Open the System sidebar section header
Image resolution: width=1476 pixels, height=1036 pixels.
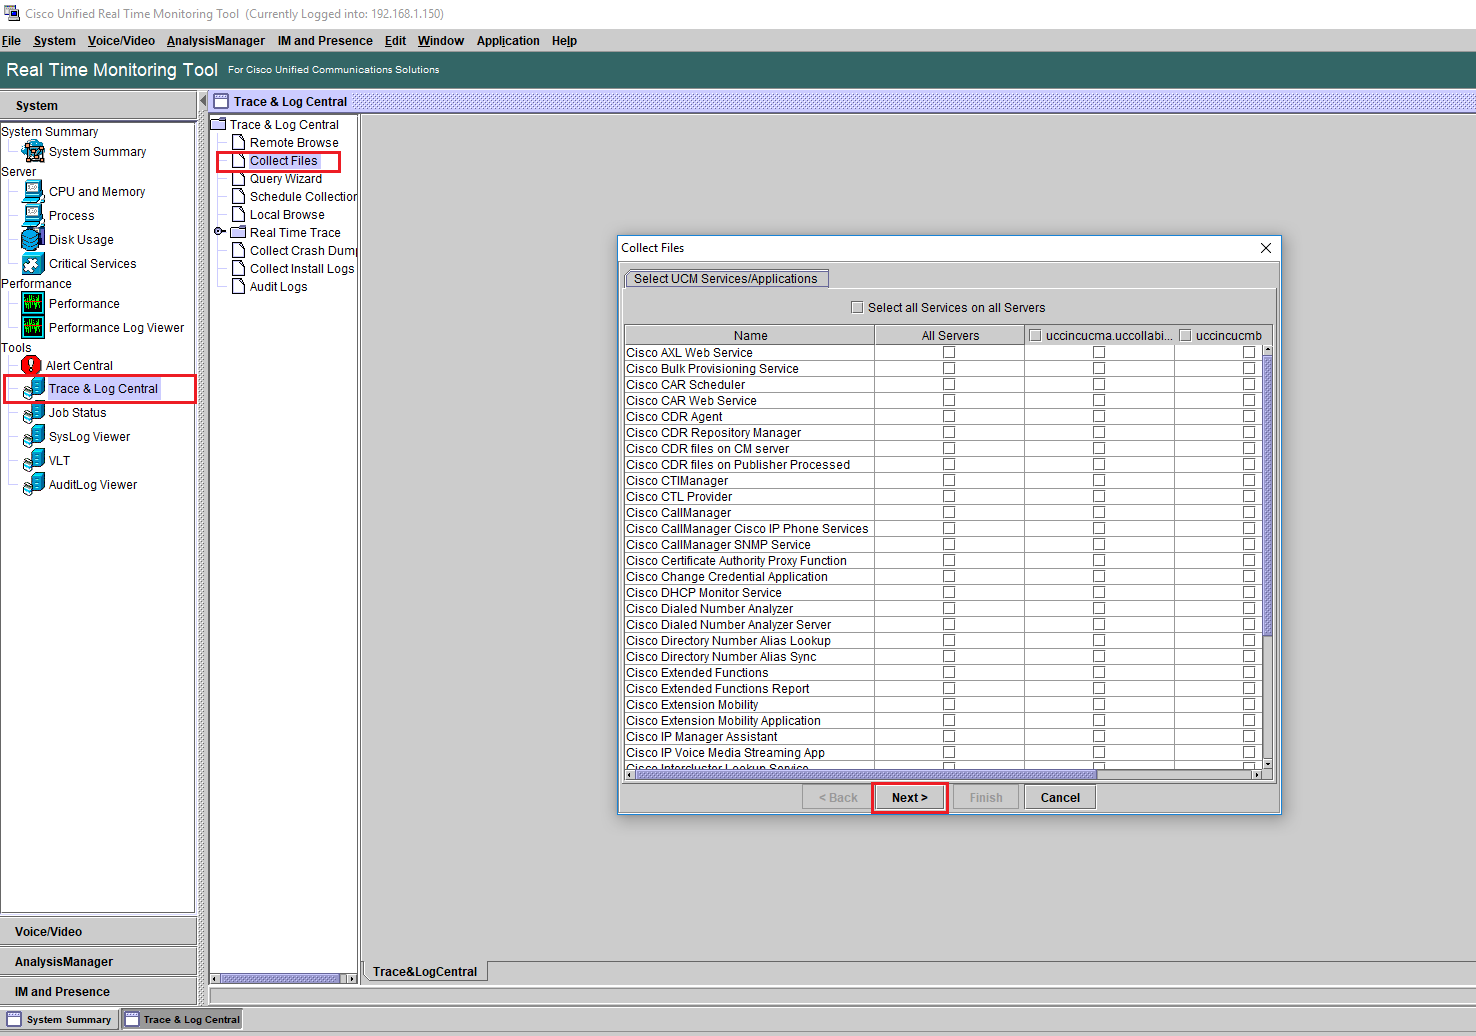coord(98,105)
